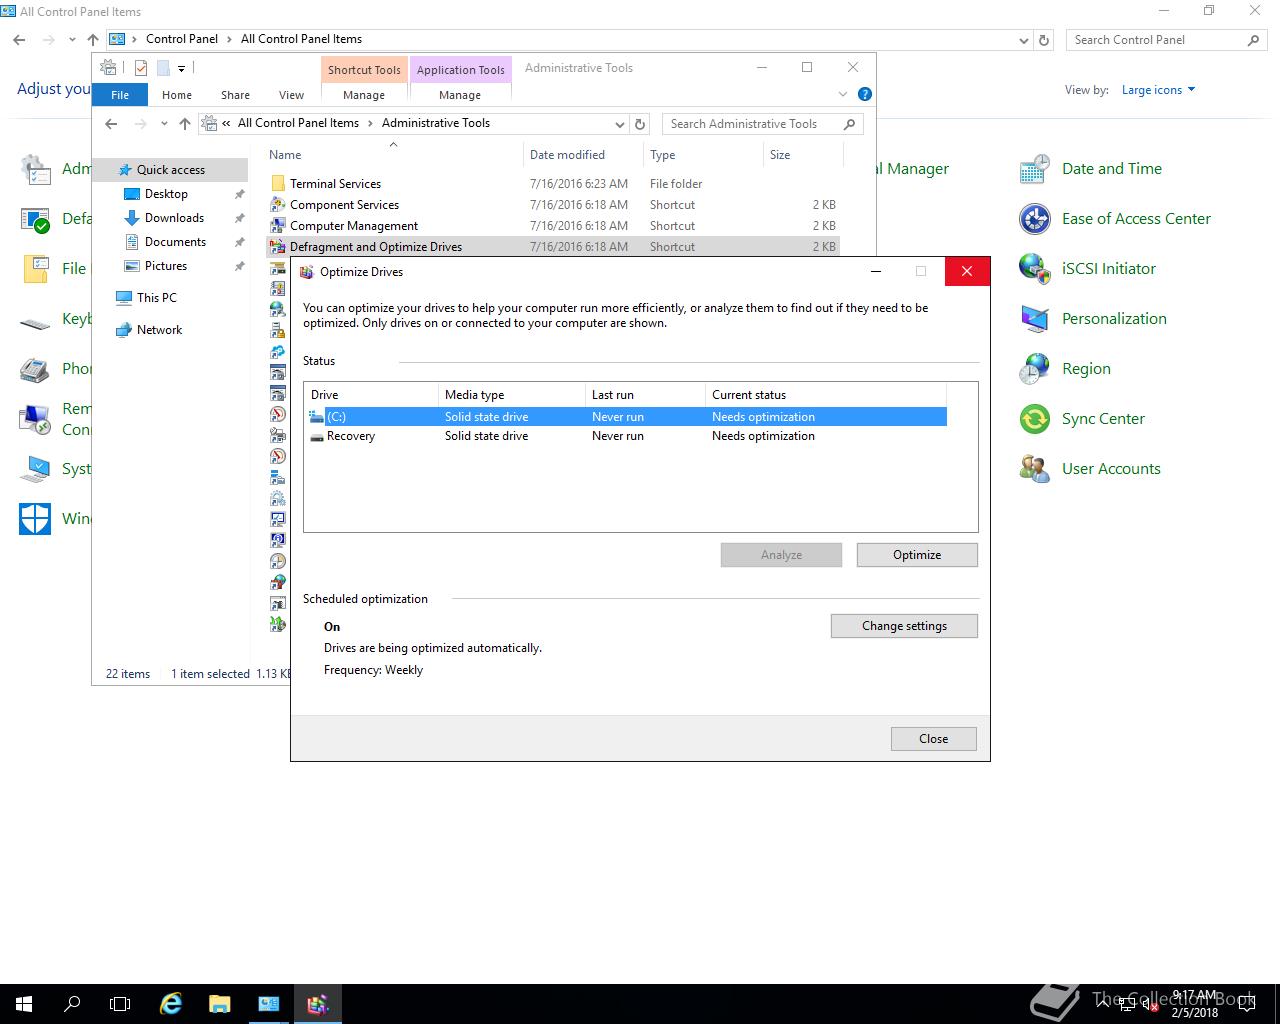The image size is (1280, 1024).
Task: Refresh the Control Panel address bar
Action: (1044, 40)
